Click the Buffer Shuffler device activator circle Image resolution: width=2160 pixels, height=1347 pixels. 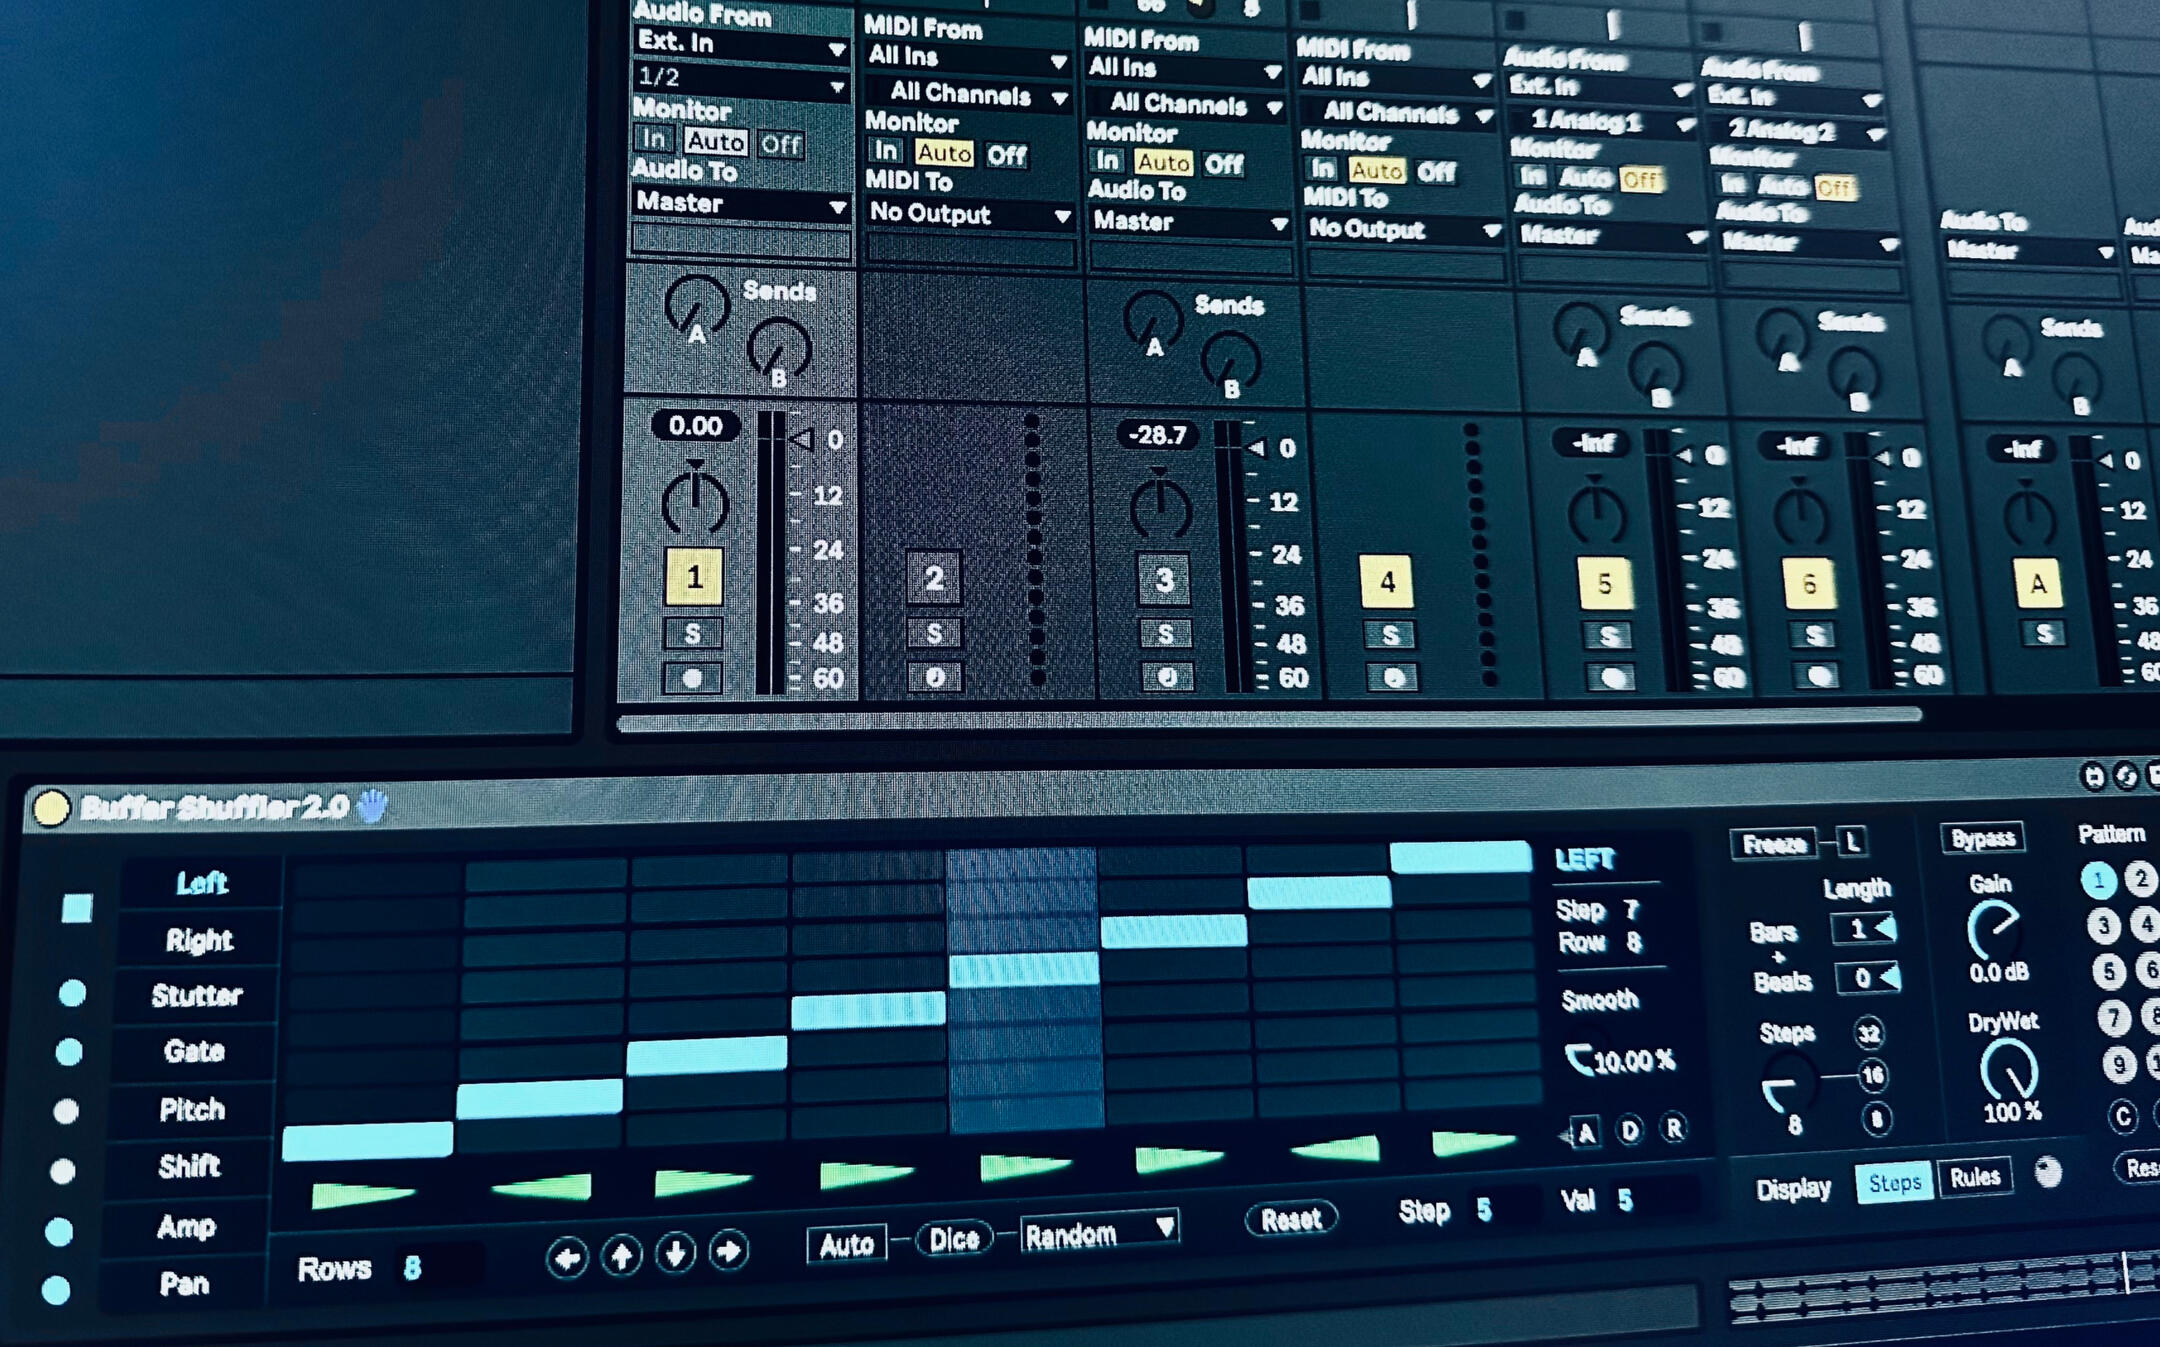pos(51,808)
